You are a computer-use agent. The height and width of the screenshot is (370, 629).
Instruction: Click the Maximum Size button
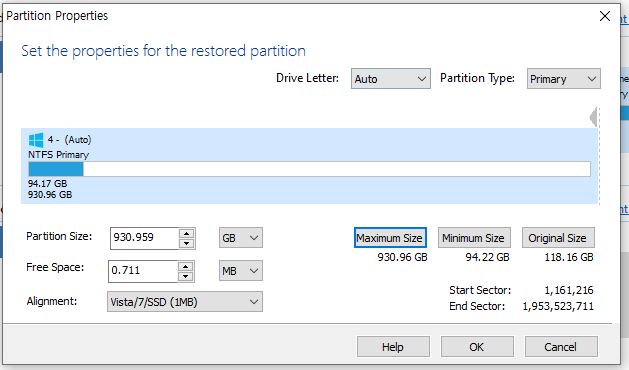(x=390, y=238)
